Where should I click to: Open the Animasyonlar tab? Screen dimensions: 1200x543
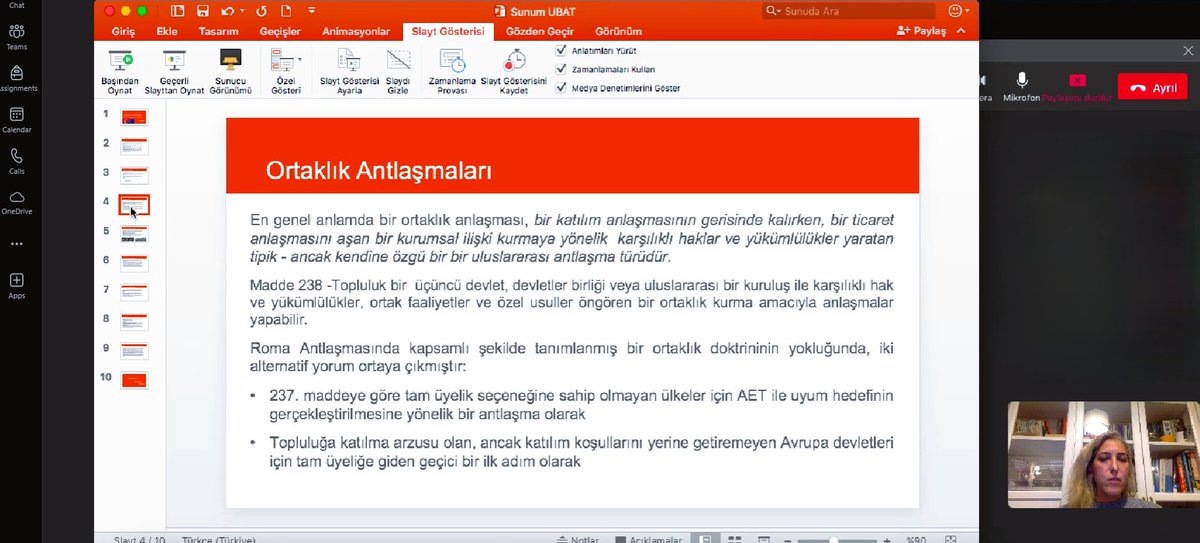(x=356, y=31)
